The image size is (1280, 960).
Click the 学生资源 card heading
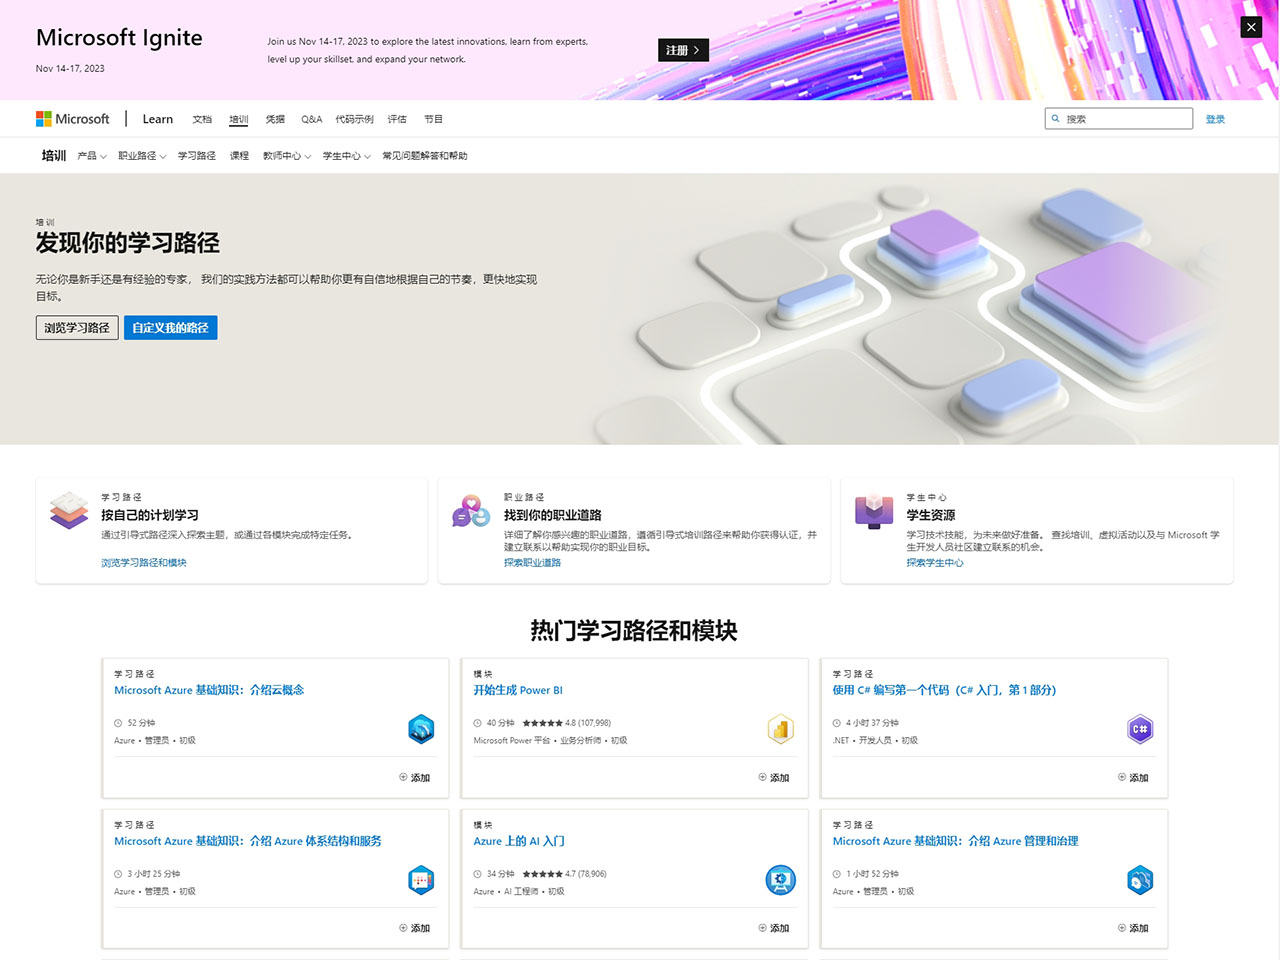pos(931,515)
